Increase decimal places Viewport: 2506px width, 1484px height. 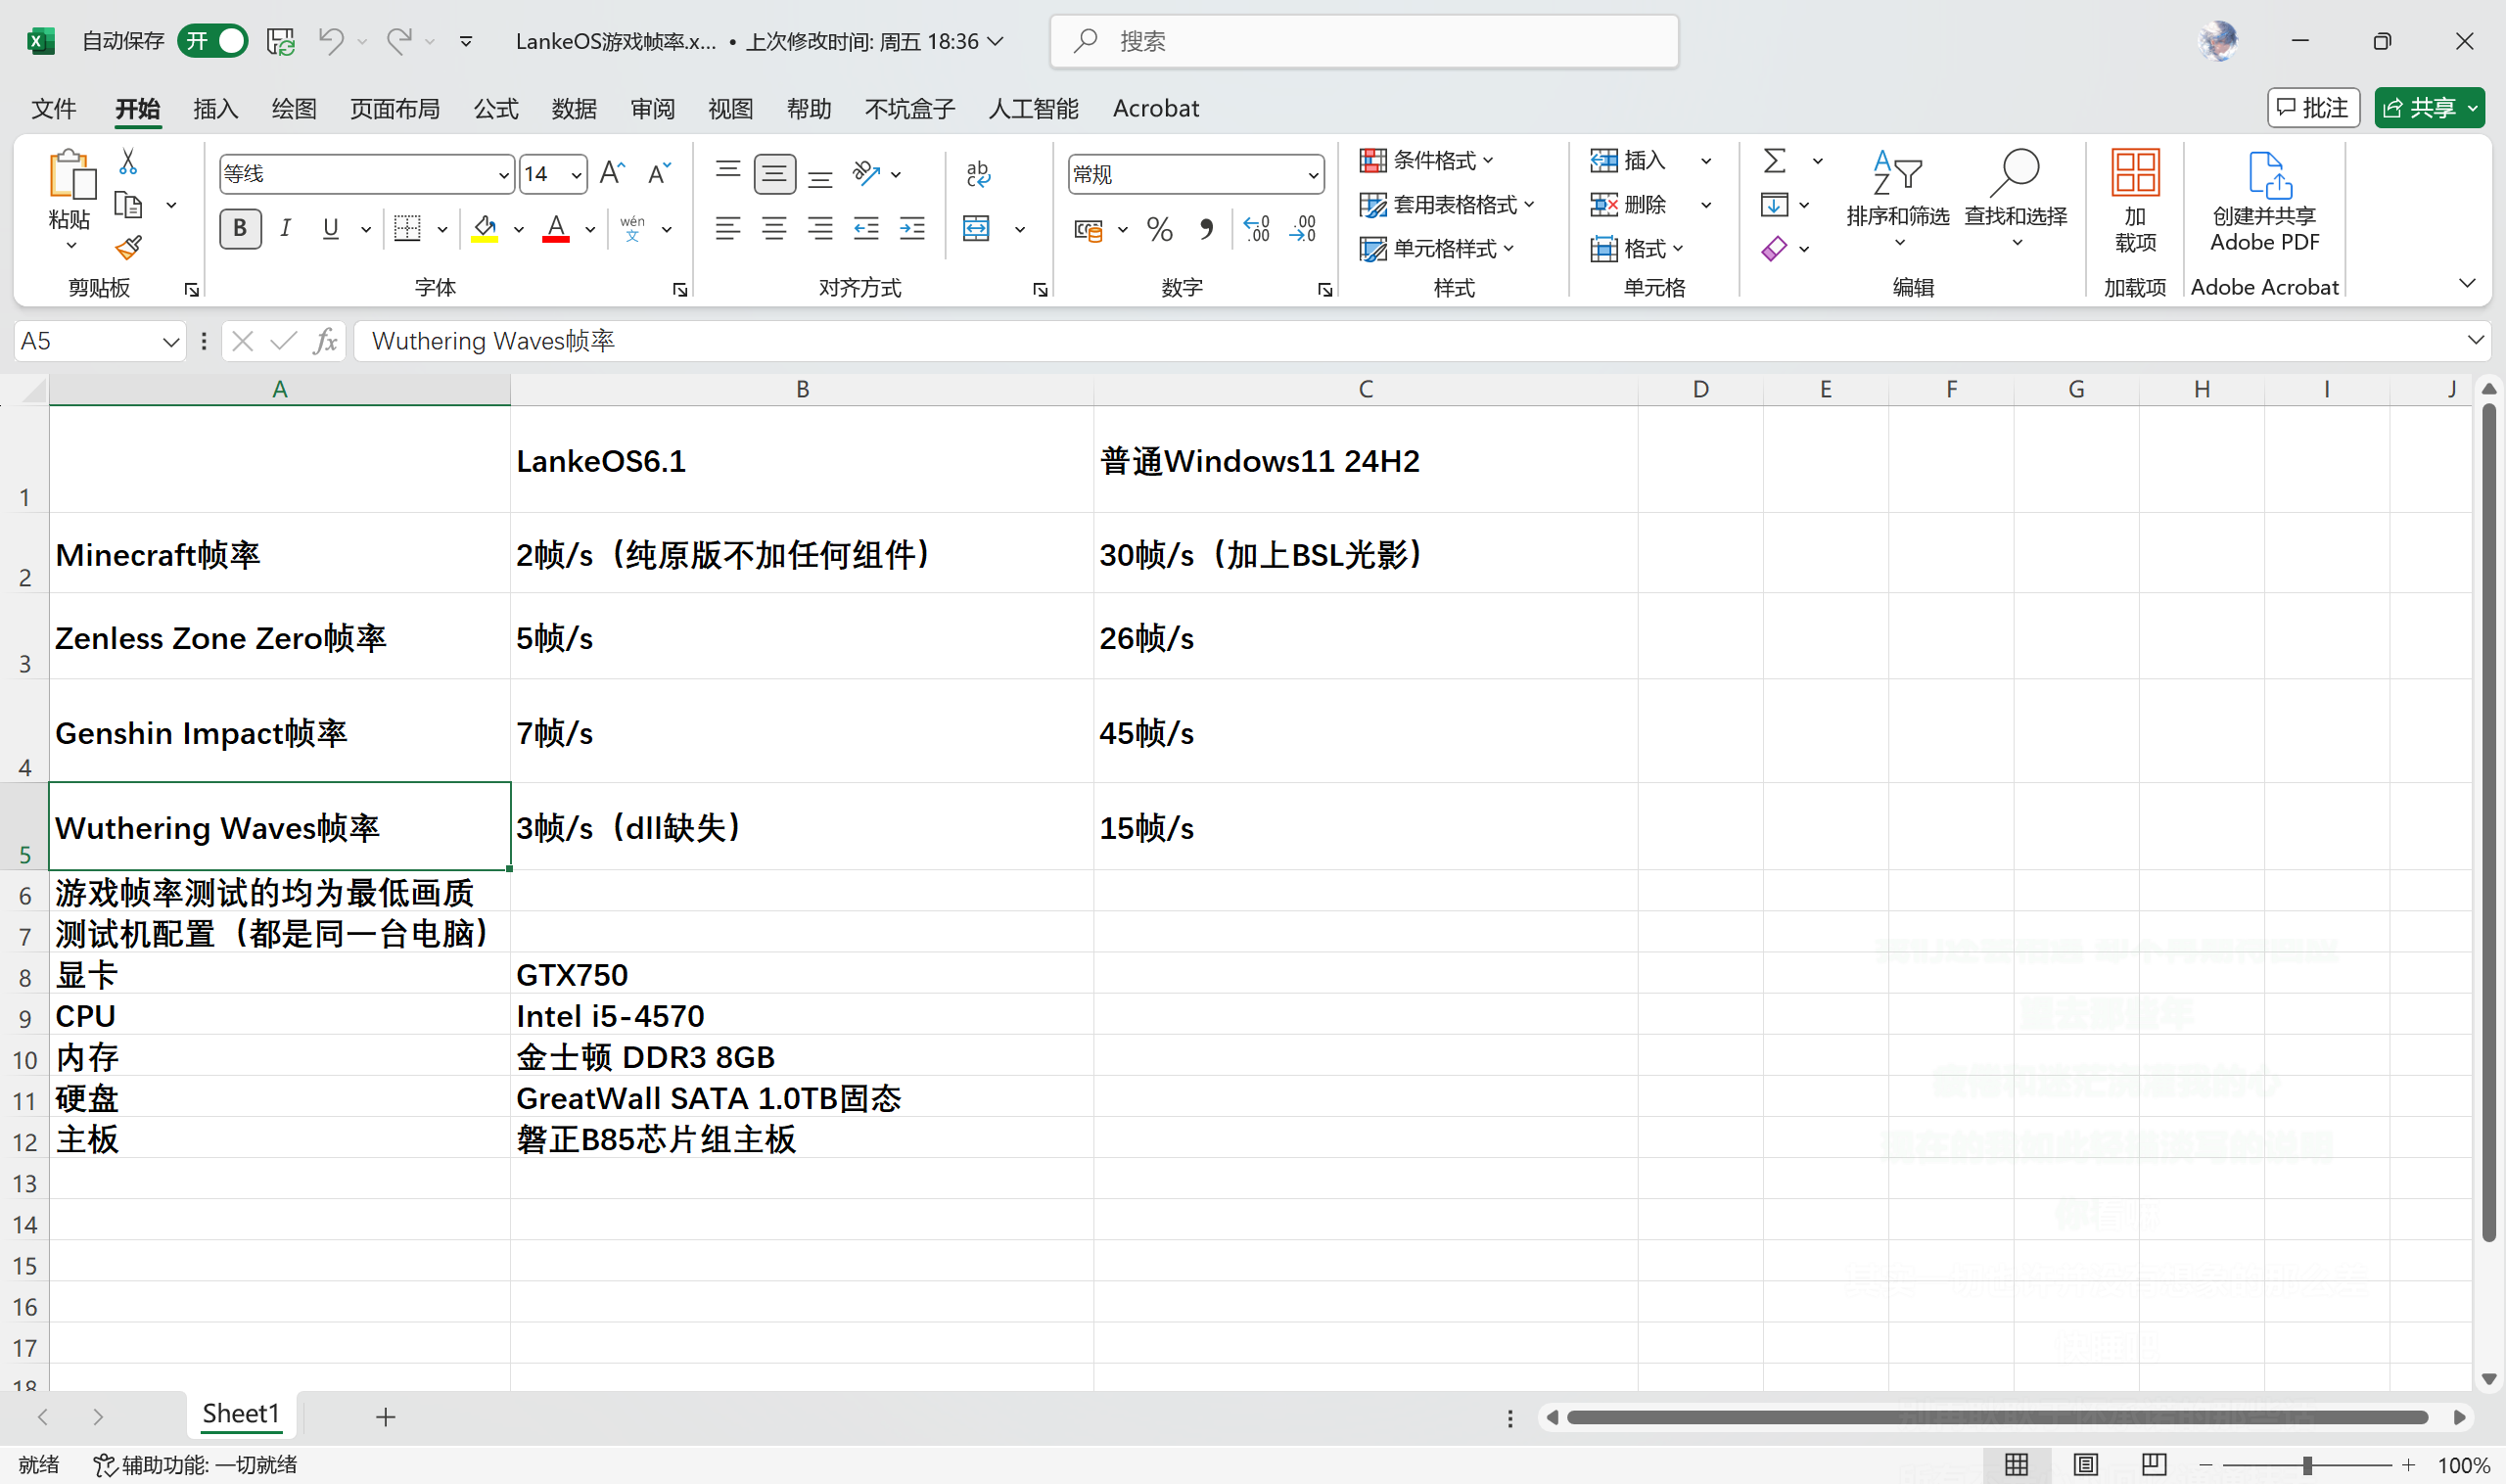[x=1257, y=230]
